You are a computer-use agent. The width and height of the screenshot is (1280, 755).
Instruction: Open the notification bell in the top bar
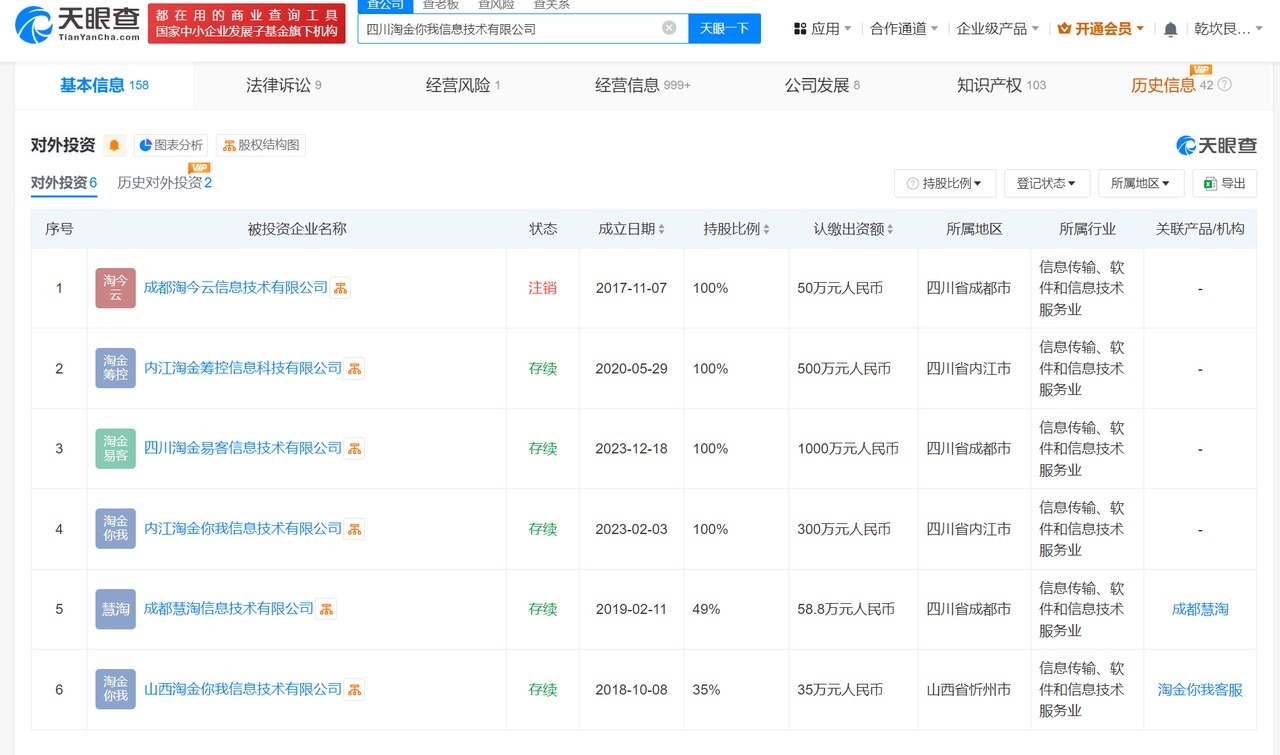[1170, 29]
